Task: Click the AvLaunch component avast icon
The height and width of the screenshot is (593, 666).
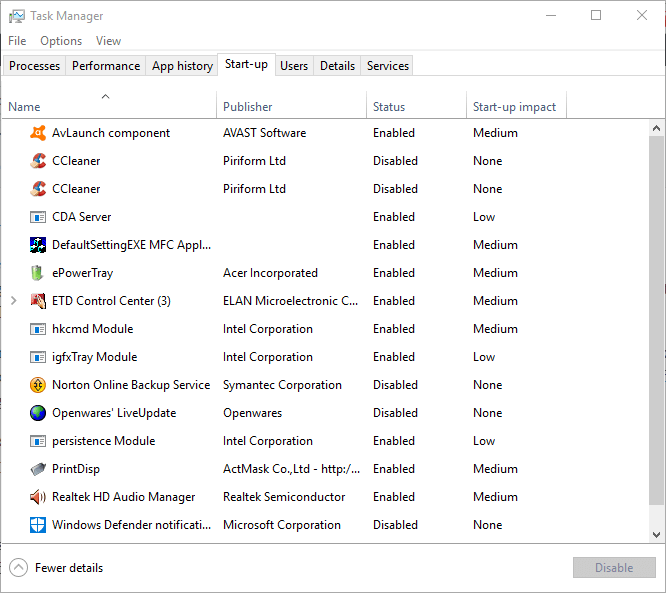Action: coord(38,133)
